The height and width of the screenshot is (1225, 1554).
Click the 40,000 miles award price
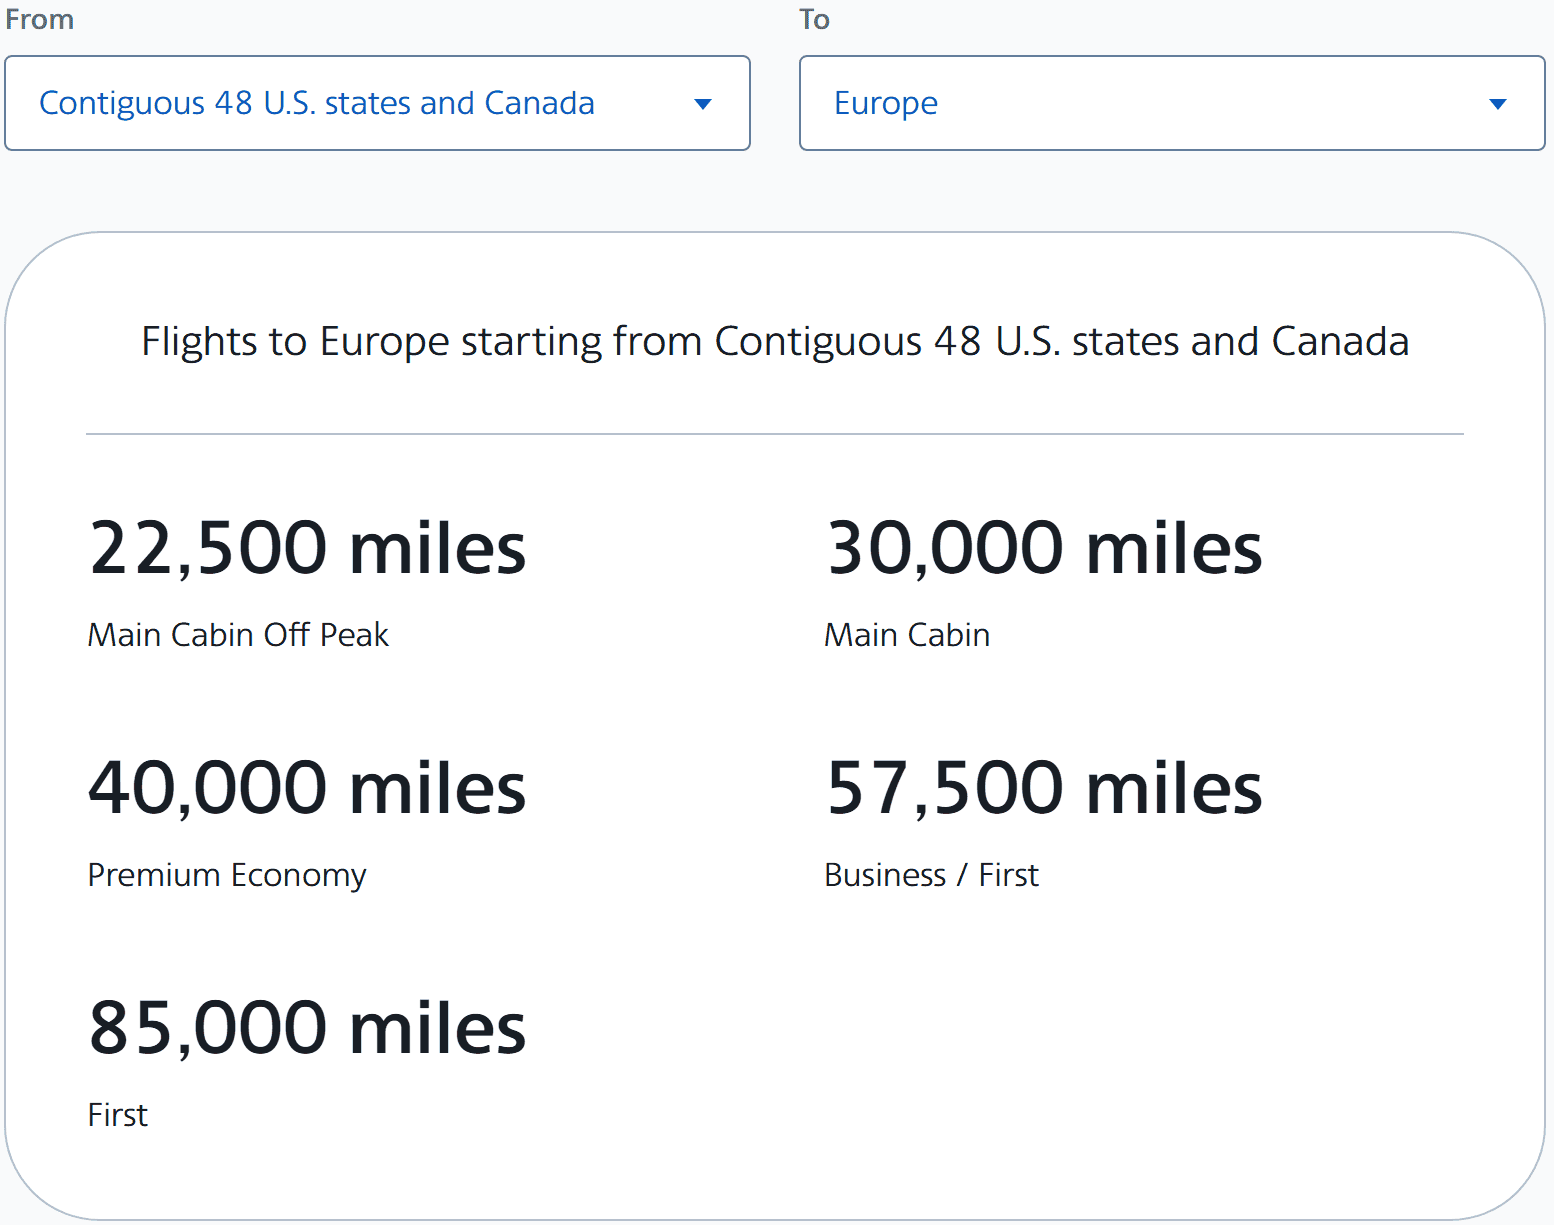pyautogui.click(x=306, y=787)
